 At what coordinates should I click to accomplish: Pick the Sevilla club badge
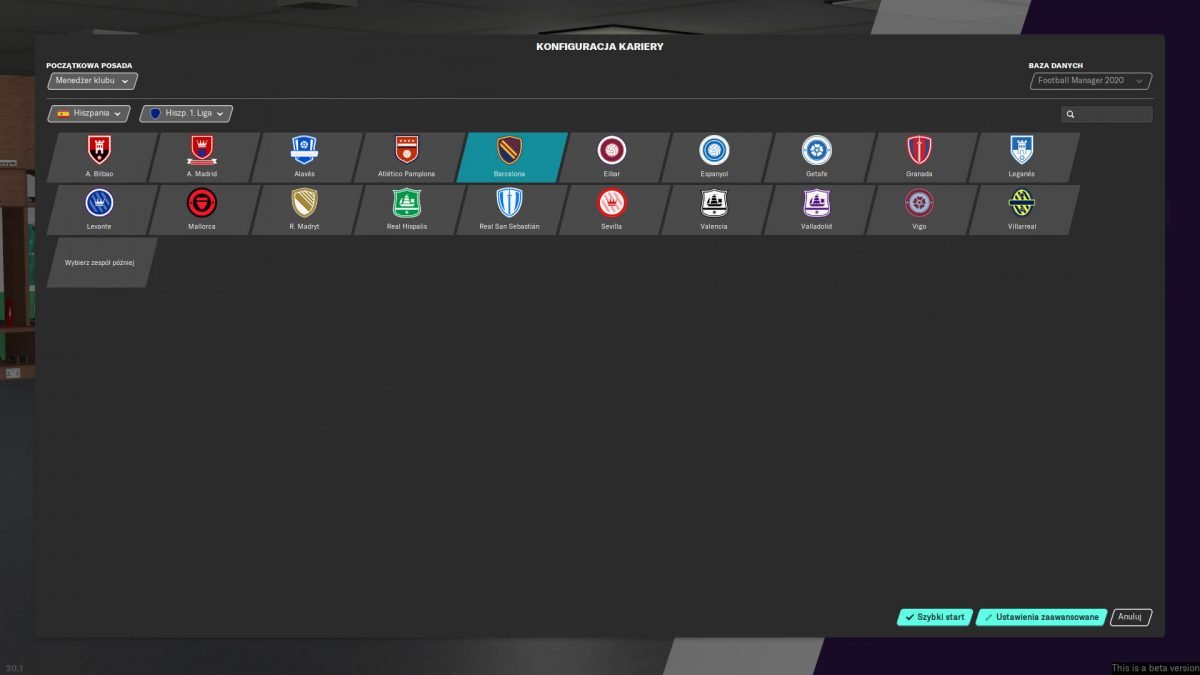tap(612, 203)
